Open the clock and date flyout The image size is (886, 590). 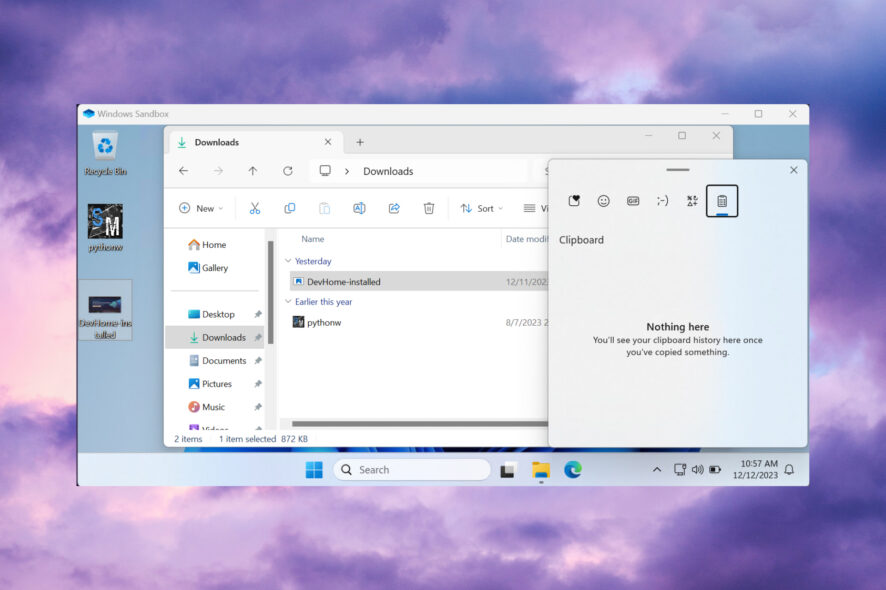[755, 469]
